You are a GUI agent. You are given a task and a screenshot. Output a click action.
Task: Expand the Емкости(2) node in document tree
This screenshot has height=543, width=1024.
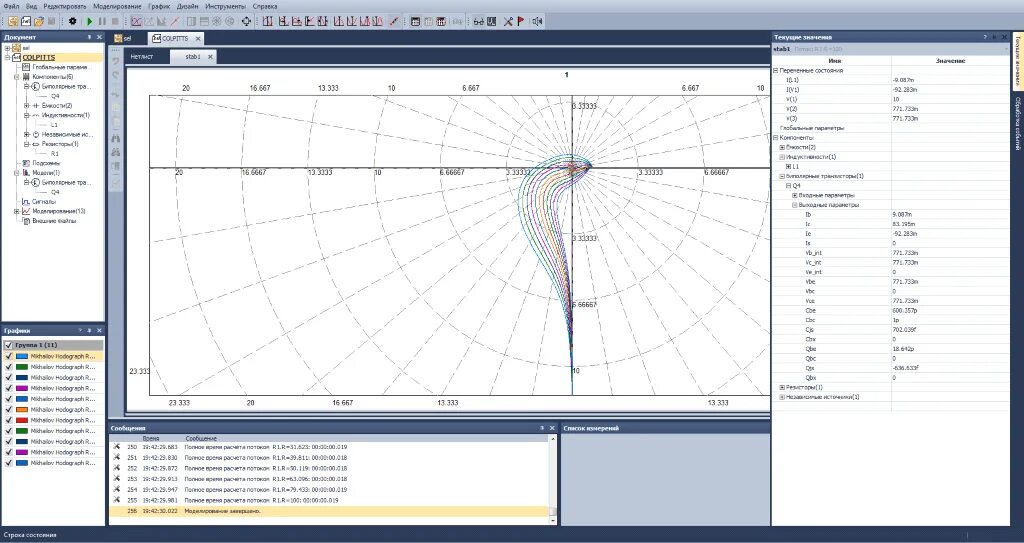click(27, 105)
